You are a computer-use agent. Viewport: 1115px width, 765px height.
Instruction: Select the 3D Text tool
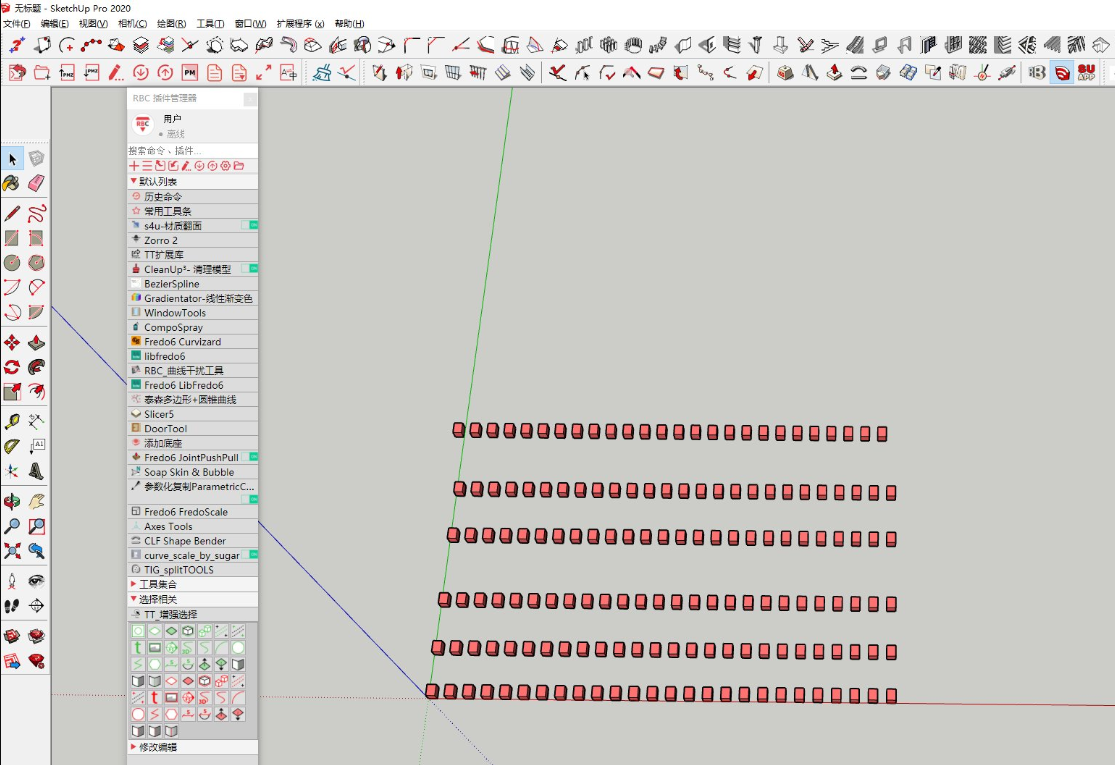(36, 471)
